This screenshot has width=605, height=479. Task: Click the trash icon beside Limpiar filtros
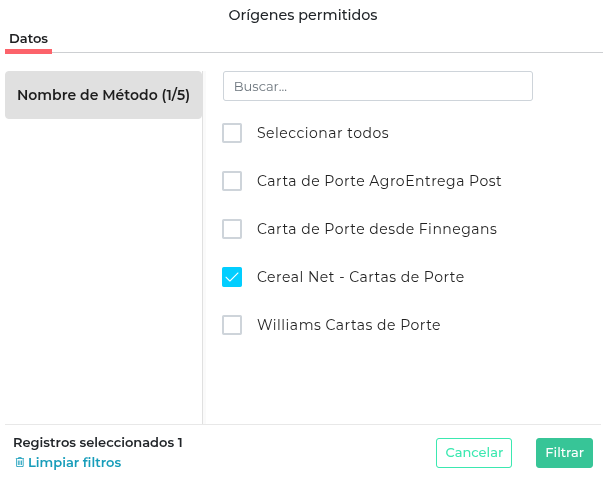pos(19,463)
